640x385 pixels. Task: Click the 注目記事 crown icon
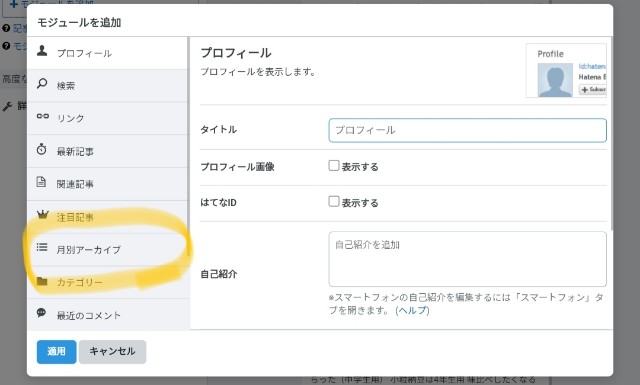click(42, 214)
